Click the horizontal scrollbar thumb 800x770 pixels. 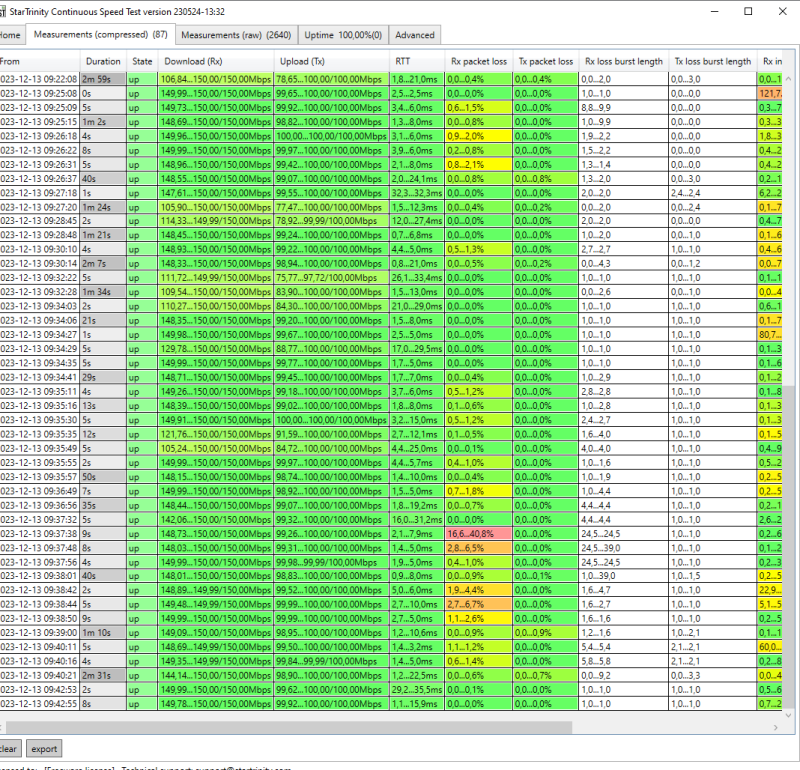288,728
